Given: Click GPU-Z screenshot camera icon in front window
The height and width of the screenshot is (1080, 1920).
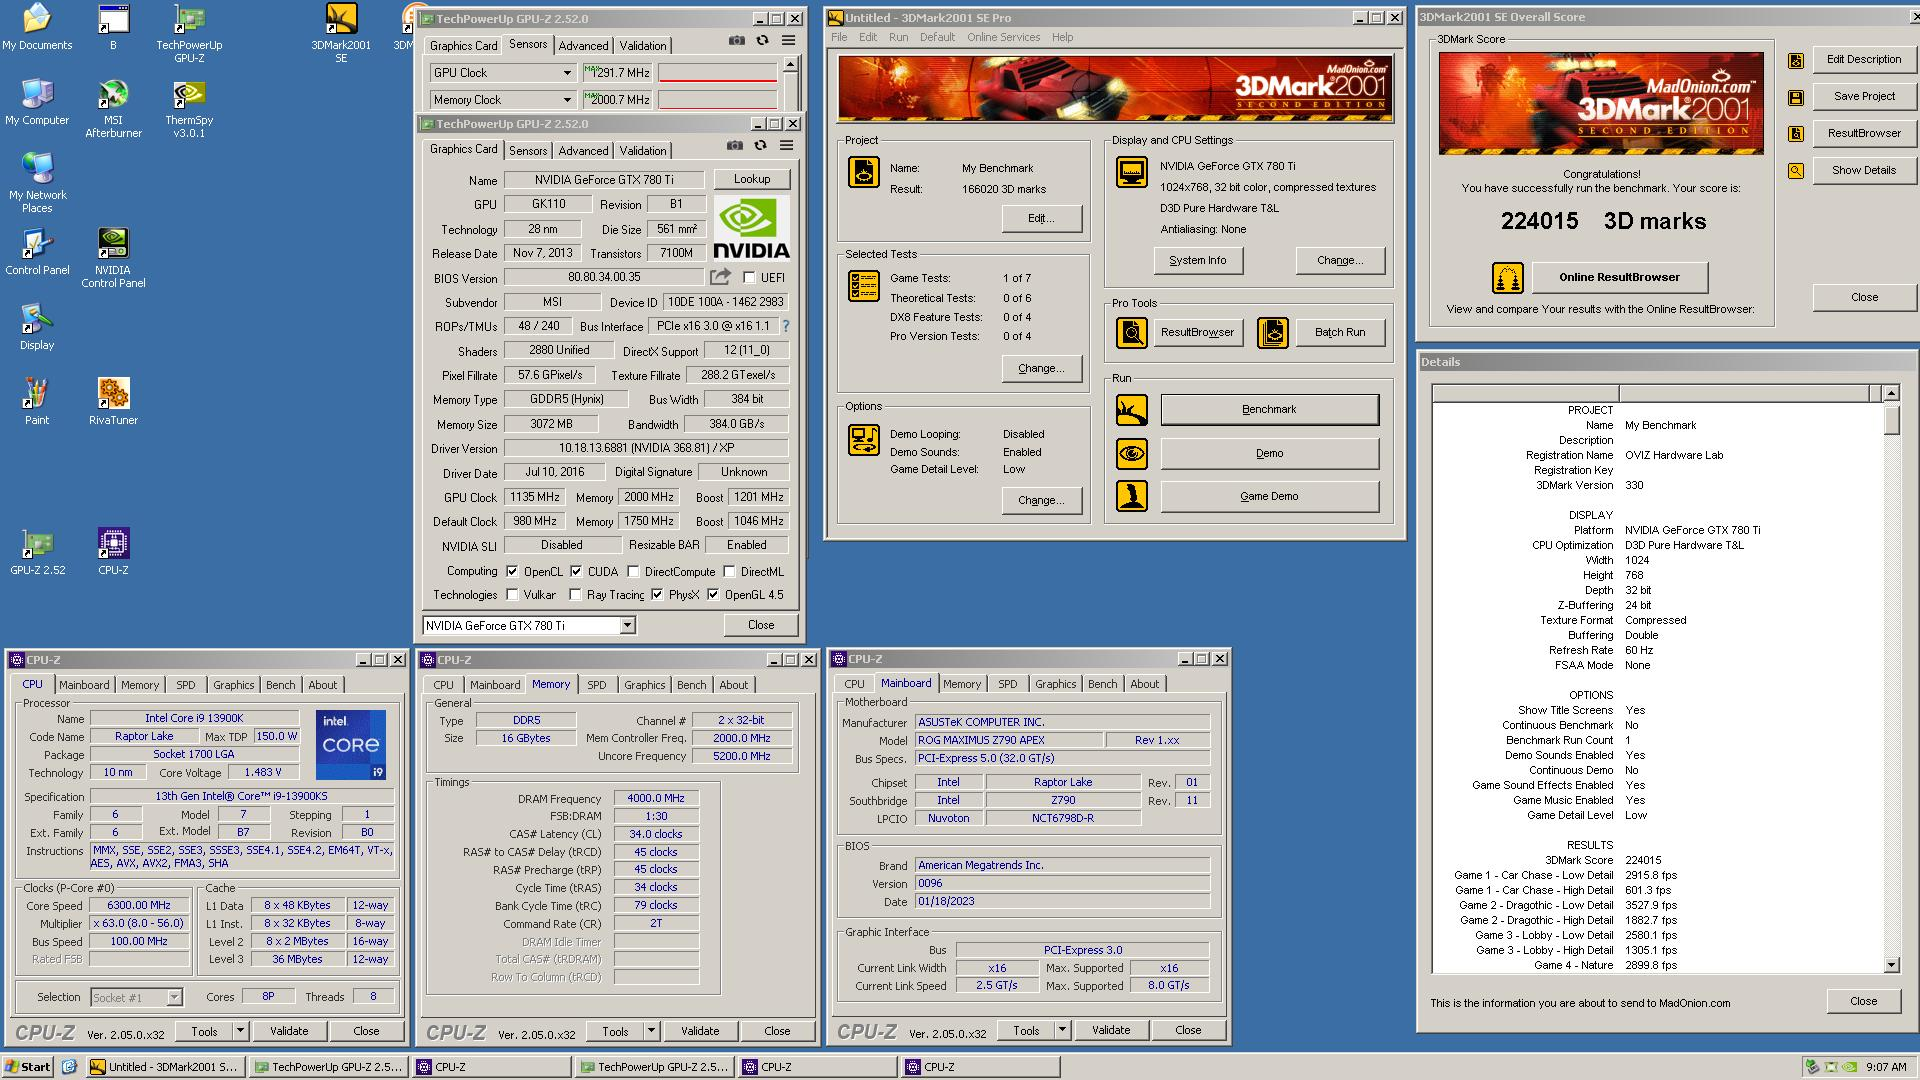Looking at the screenshot, I should pyautogui.click(x=735, y=146).
